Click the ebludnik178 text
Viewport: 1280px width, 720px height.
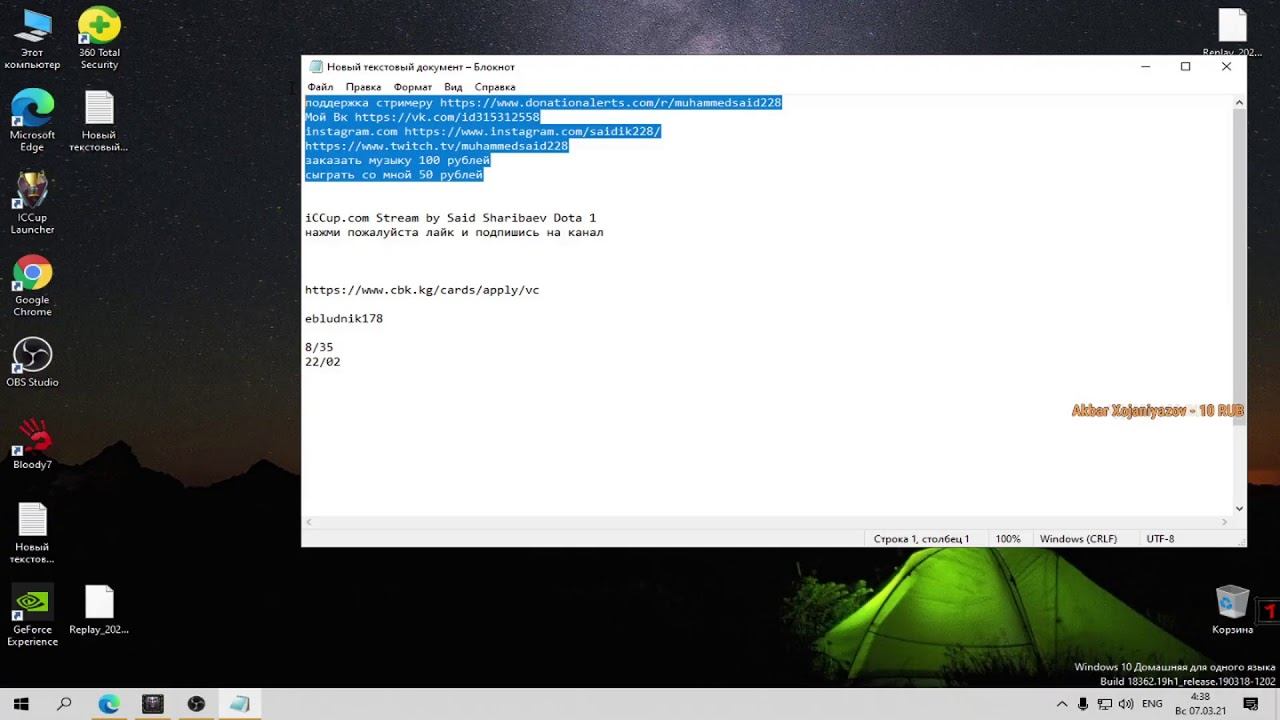pyautogui.click(x=344, y=319)
